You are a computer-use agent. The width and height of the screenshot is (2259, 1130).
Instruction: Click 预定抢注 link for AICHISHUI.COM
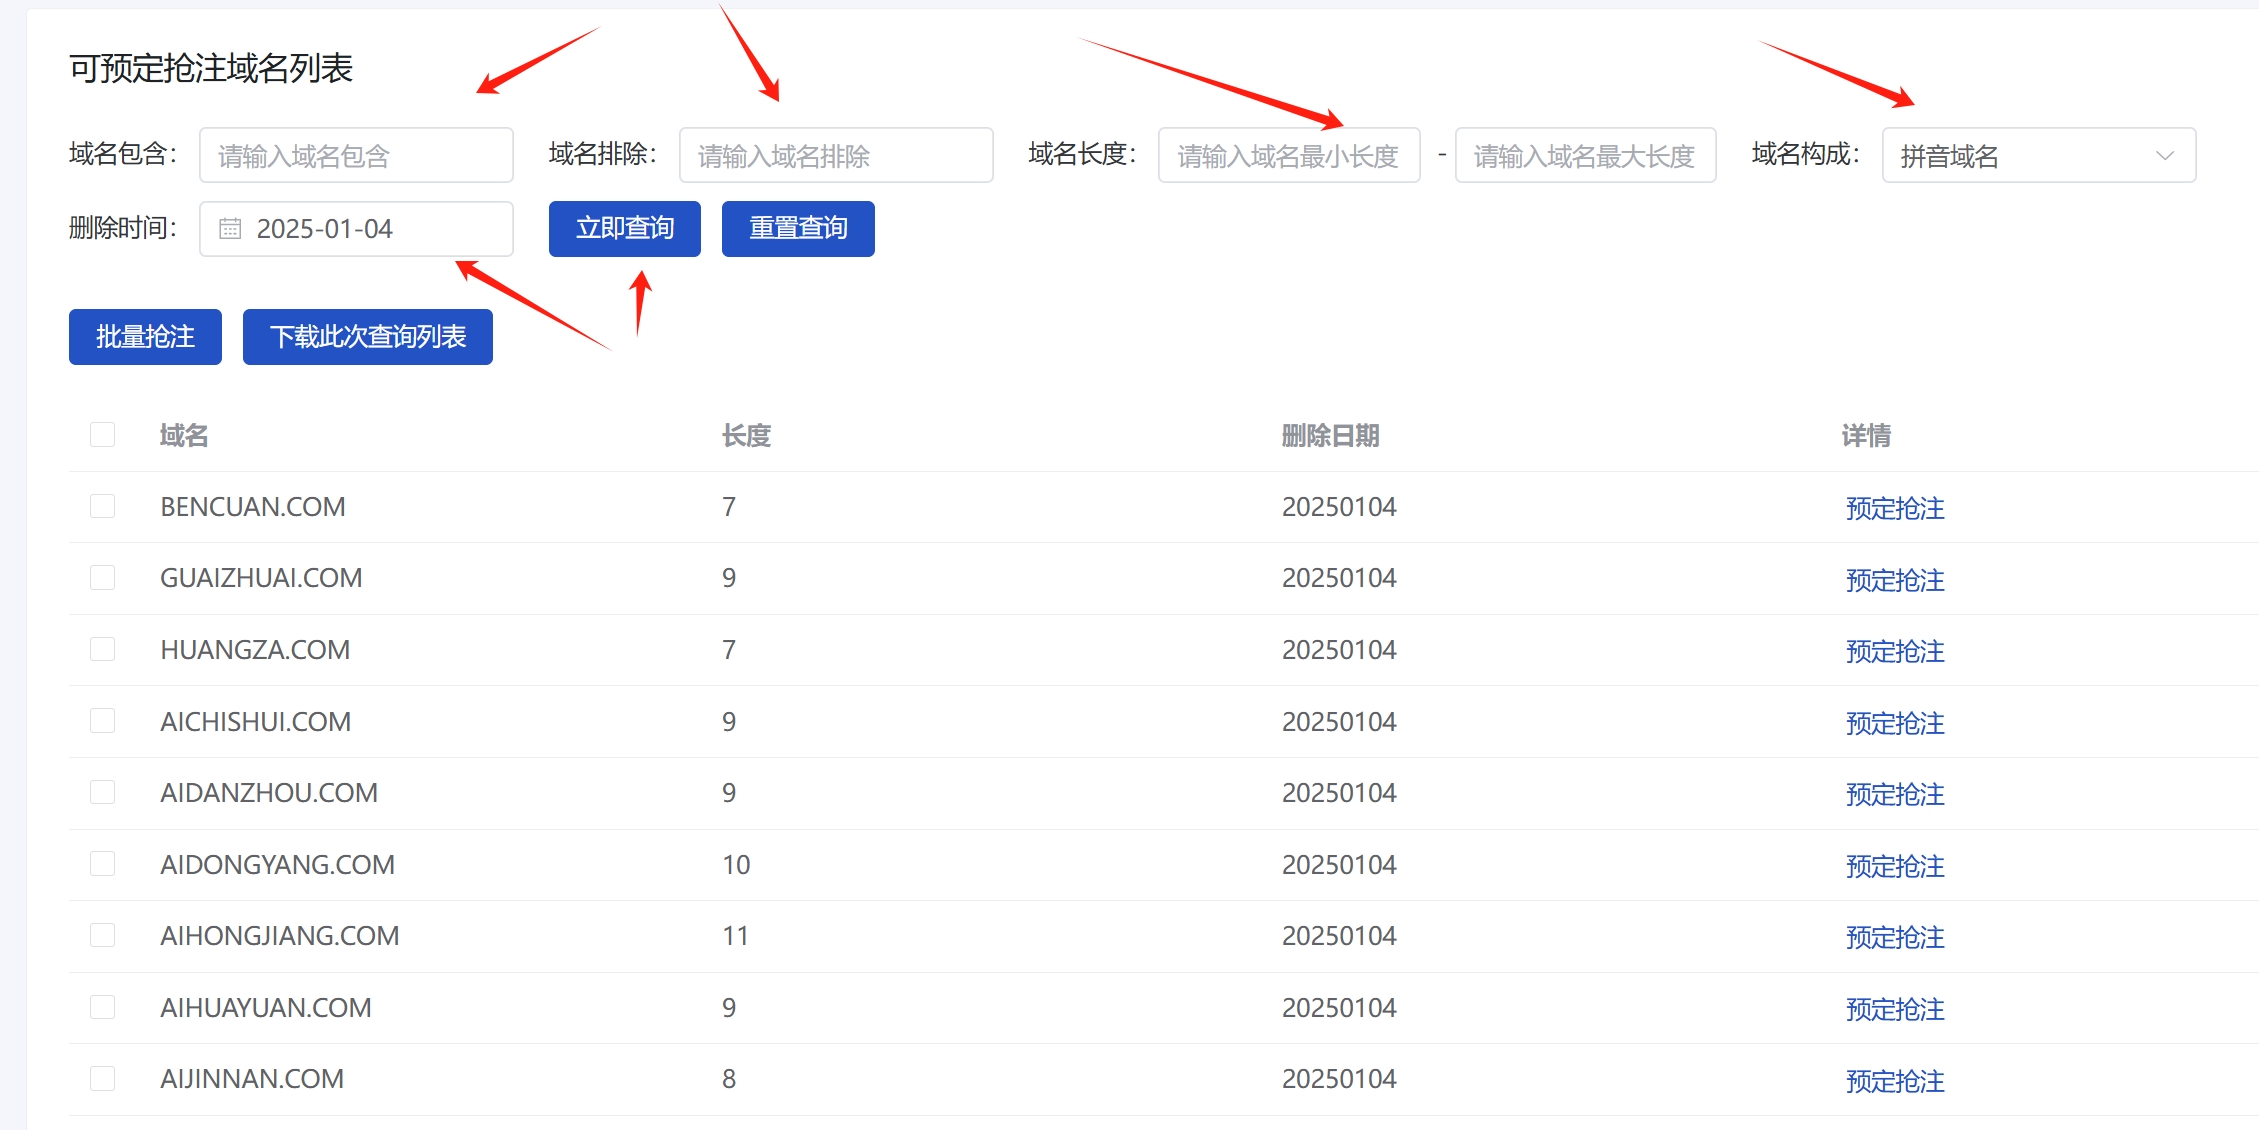pyautogui.click(x=1895, y=723)
